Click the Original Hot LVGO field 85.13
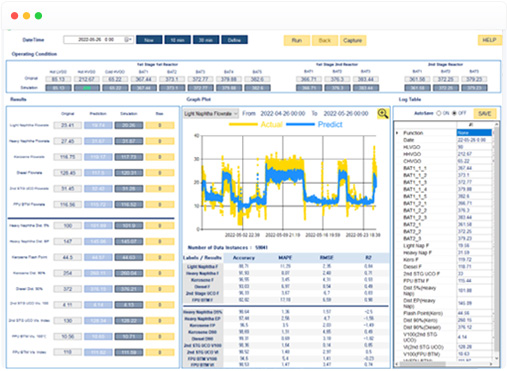The image size is (507, 371). (58, 79)
